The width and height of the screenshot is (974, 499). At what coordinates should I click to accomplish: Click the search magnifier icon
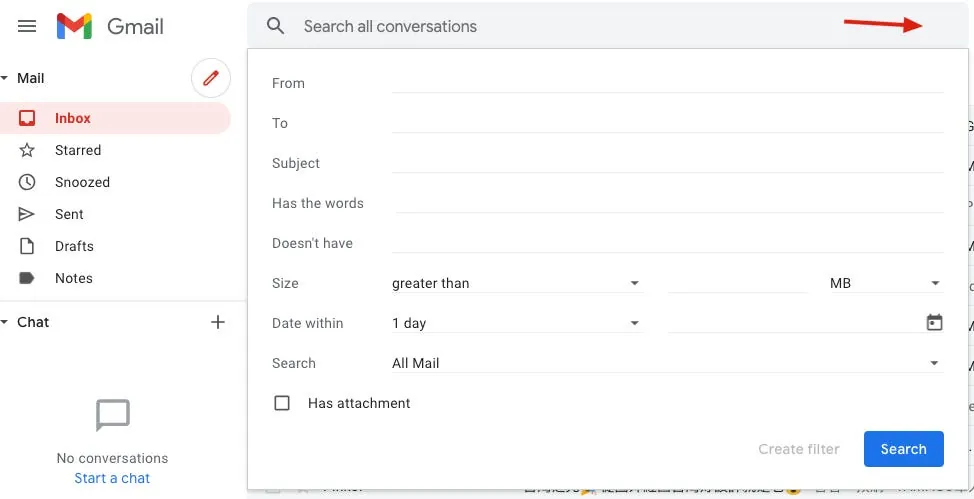276,26
